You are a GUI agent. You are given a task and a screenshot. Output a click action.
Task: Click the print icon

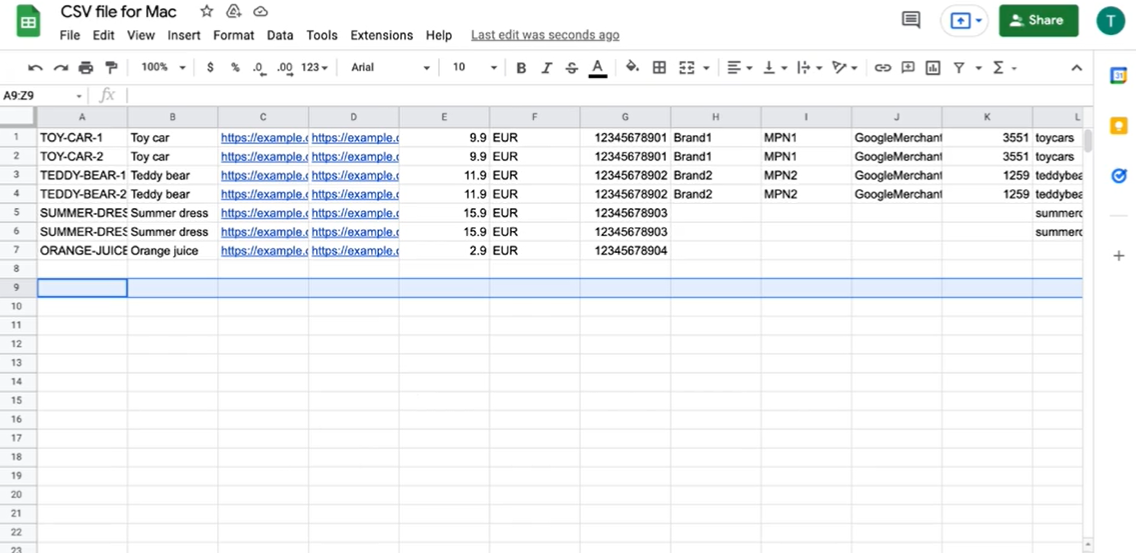86,68
